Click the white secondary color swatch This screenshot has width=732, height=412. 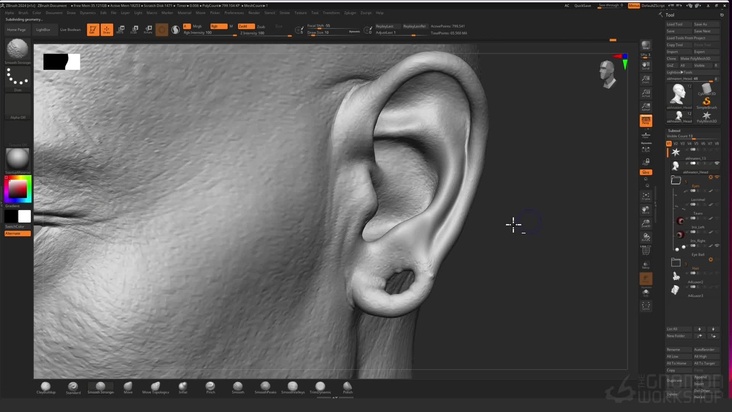[24, 216]
